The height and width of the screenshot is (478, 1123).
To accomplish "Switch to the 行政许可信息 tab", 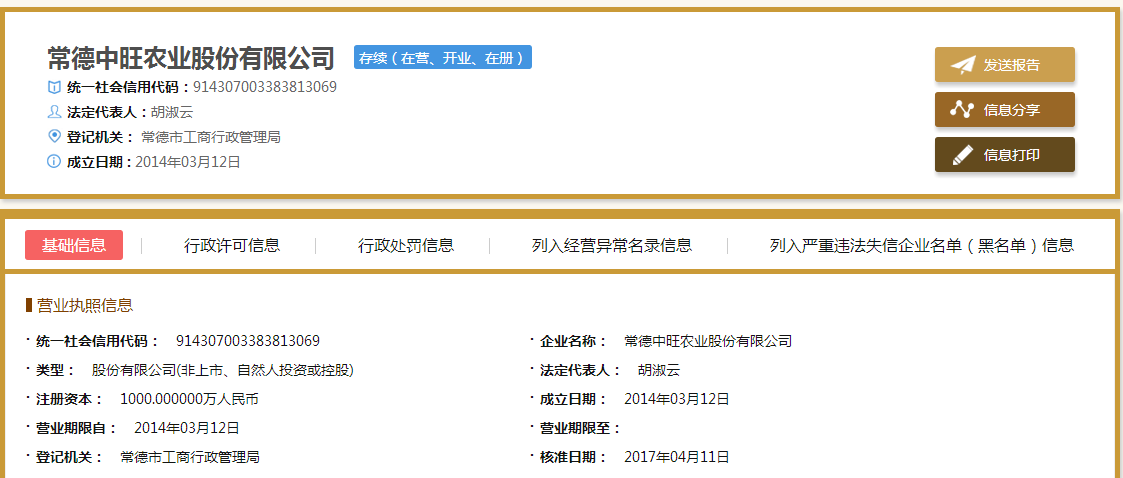I will click(232, 245).
